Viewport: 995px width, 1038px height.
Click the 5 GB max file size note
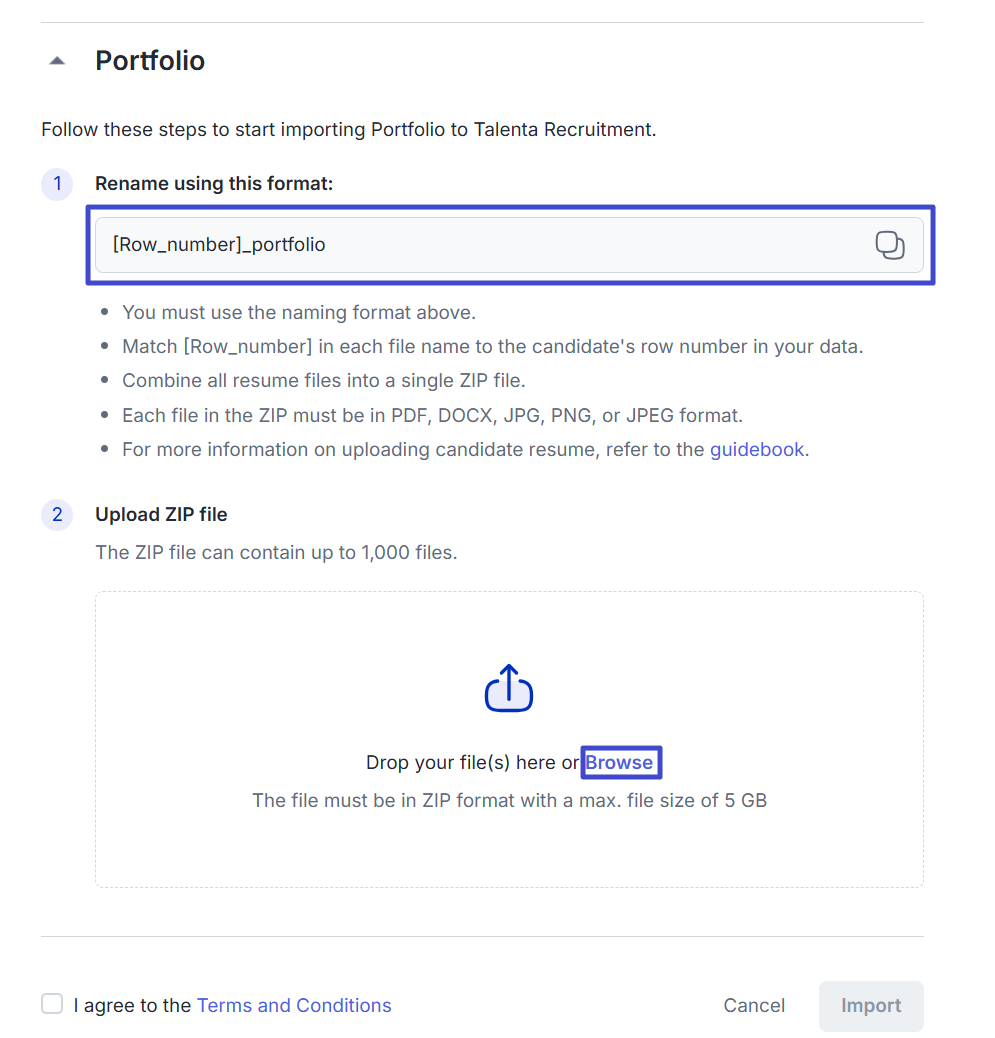(x=509, y=800)
